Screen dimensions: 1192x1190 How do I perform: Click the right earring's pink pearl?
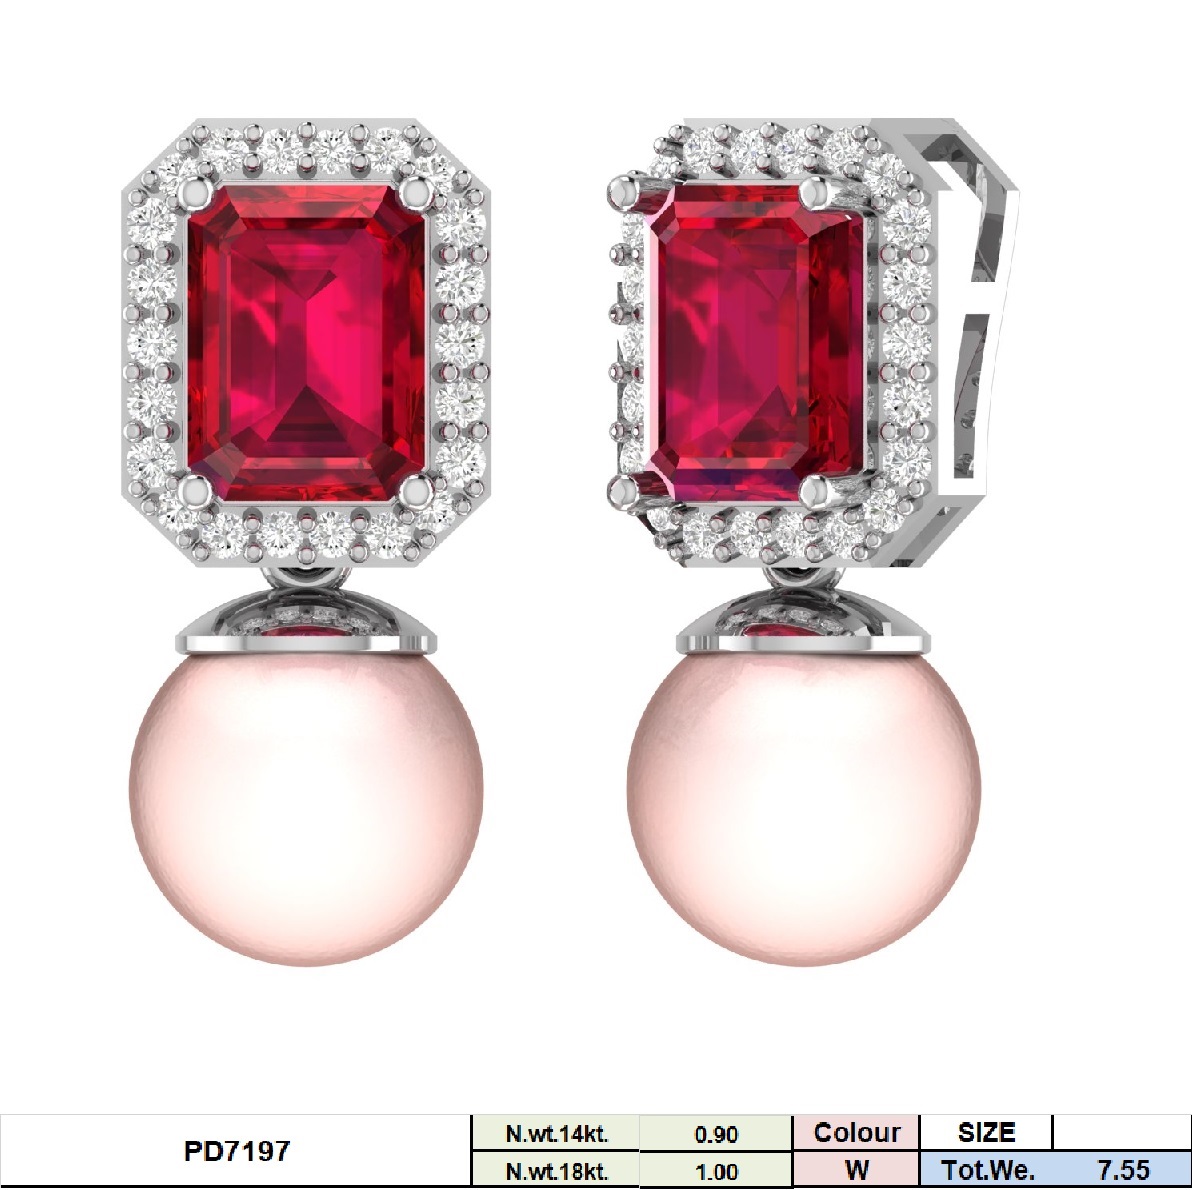pyautogui.click(x=804, y=809)
